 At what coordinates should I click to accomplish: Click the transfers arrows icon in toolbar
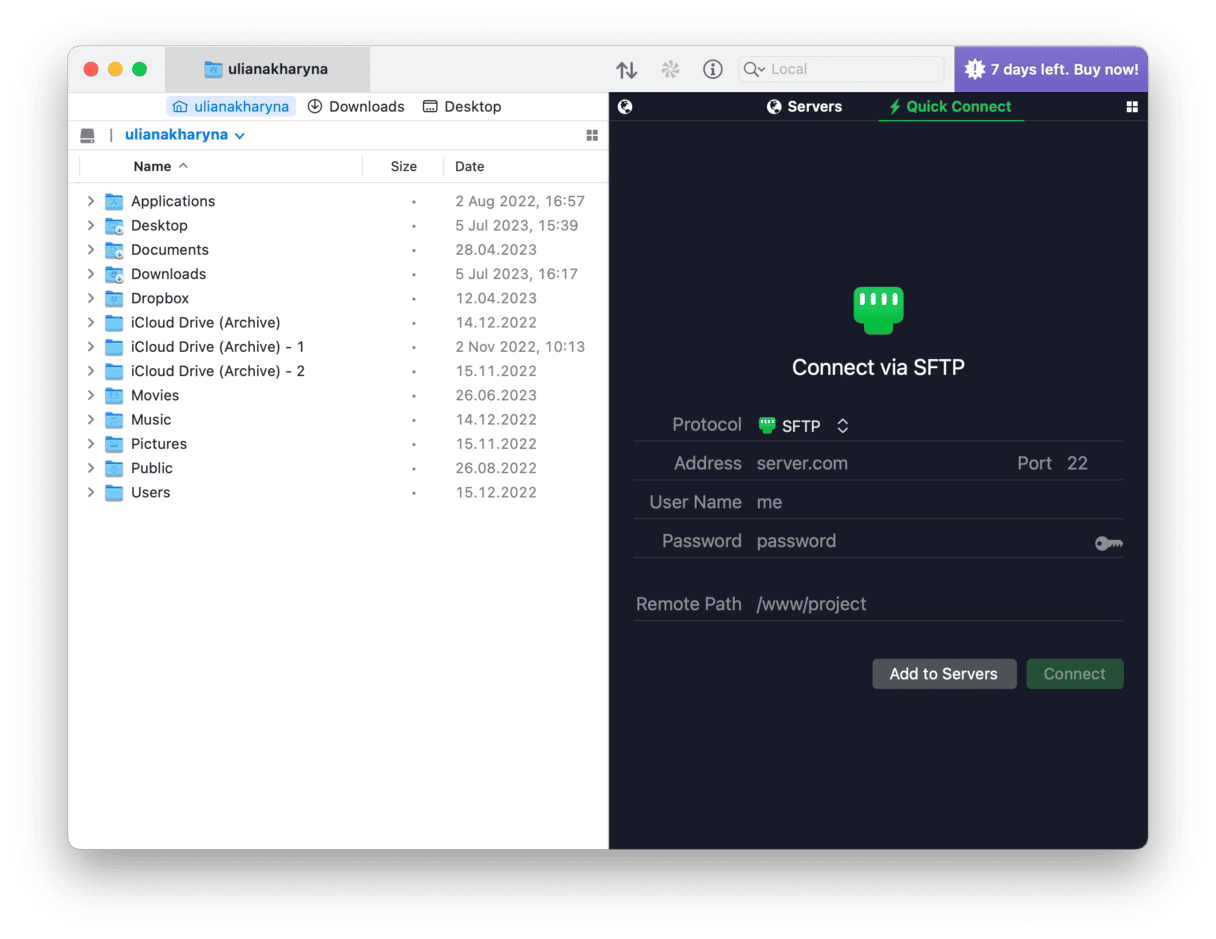point(626,70)
